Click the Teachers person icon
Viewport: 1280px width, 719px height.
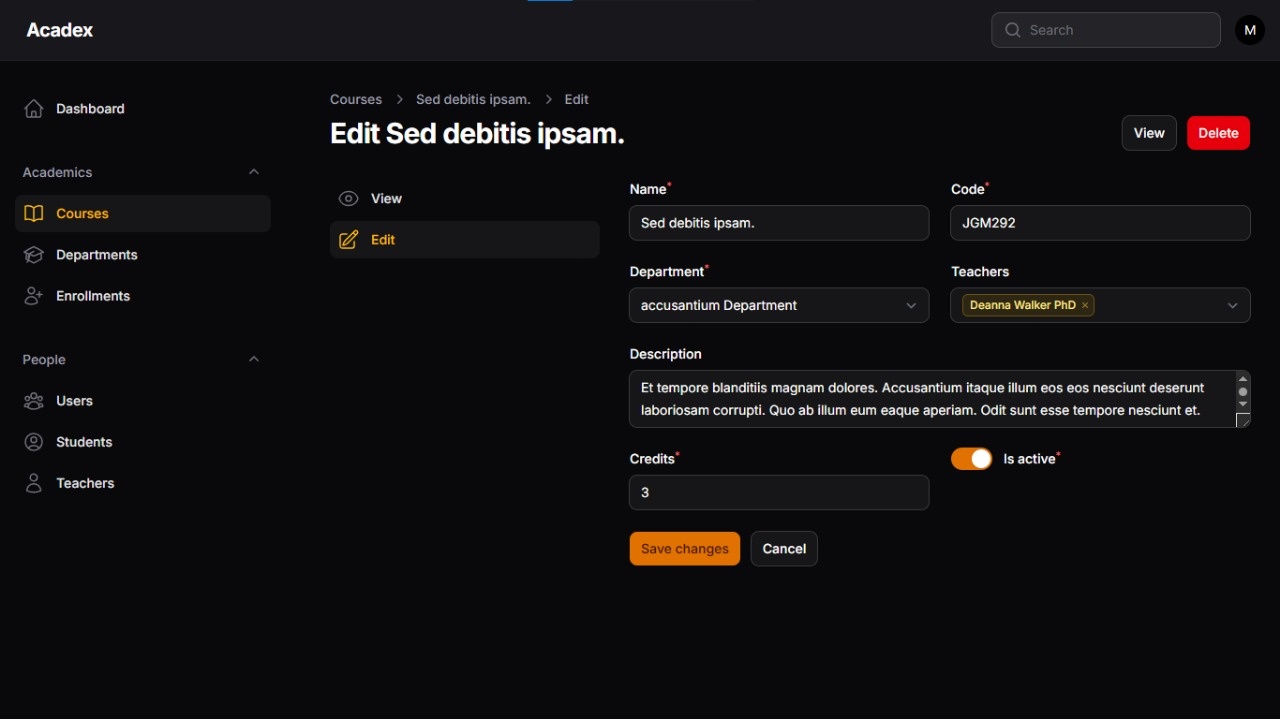click(34, 483)
